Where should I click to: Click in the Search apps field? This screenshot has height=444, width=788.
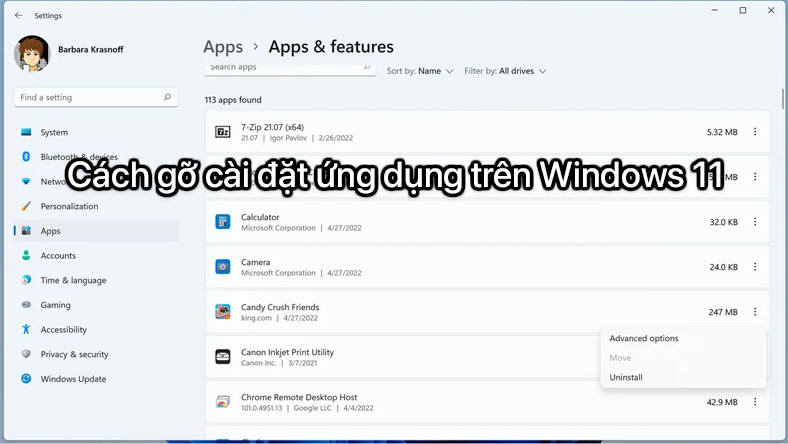coord(289,68)
